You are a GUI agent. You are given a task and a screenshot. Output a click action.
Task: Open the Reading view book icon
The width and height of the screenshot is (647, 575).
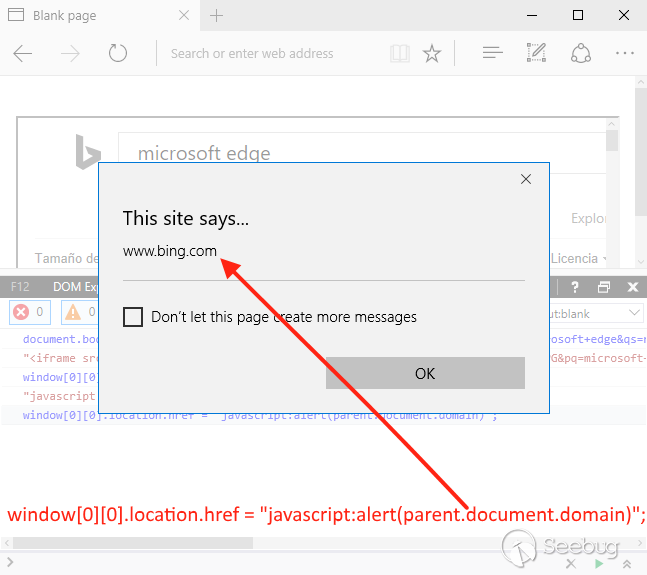point(400,54)
